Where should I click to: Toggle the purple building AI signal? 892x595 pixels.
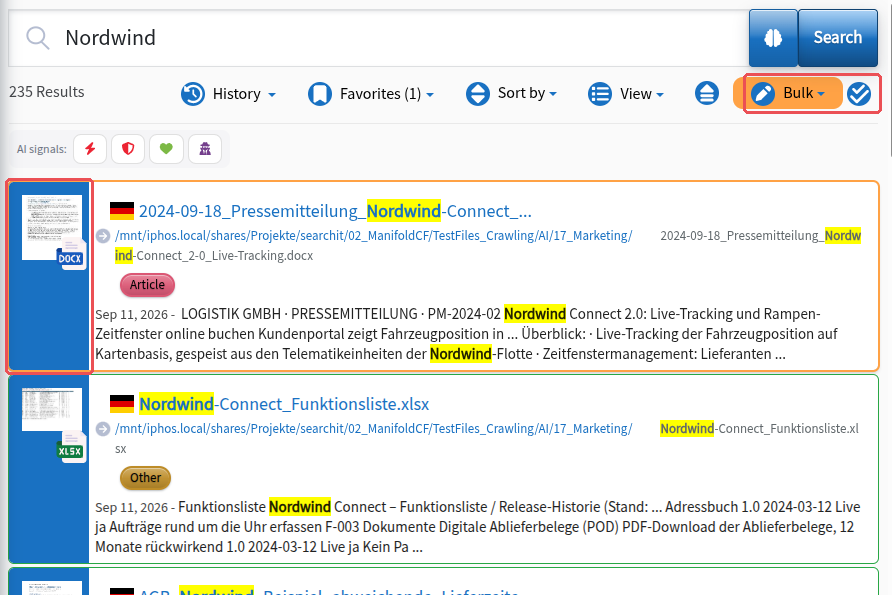(x=205, y=149)
